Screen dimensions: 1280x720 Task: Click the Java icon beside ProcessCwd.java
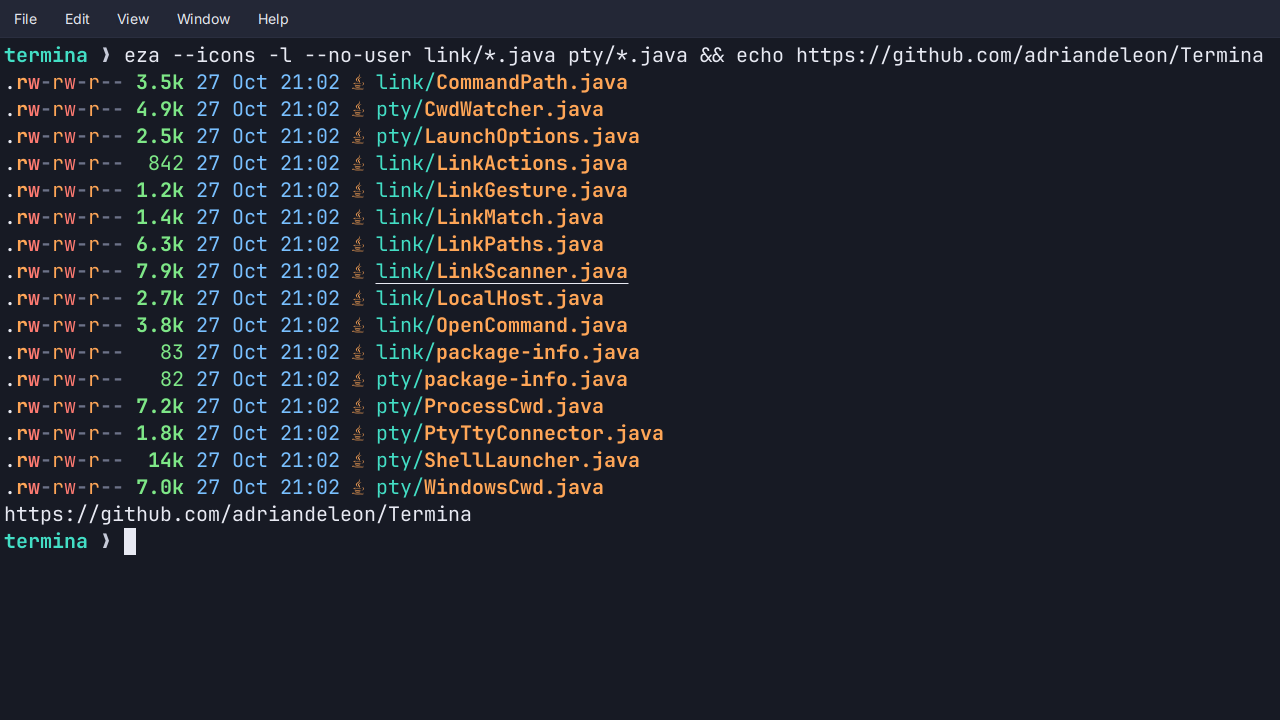pyautogui.click(x=358, y=406)
